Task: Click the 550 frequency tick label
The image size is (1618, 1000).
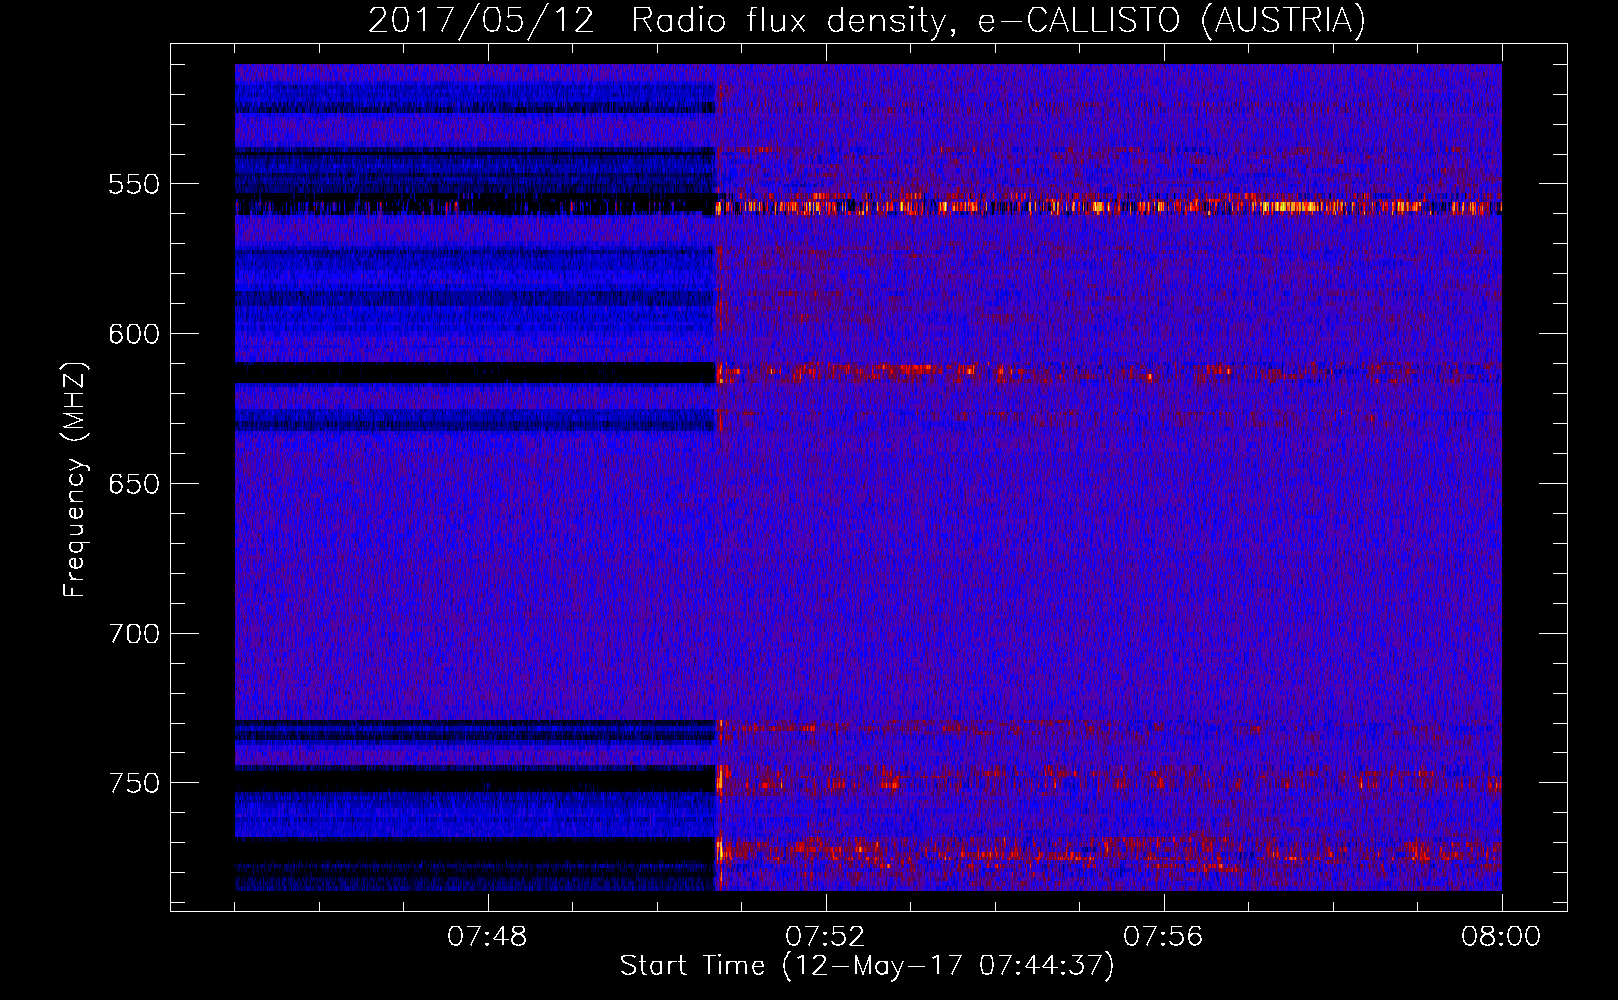Action: [134, 185]
